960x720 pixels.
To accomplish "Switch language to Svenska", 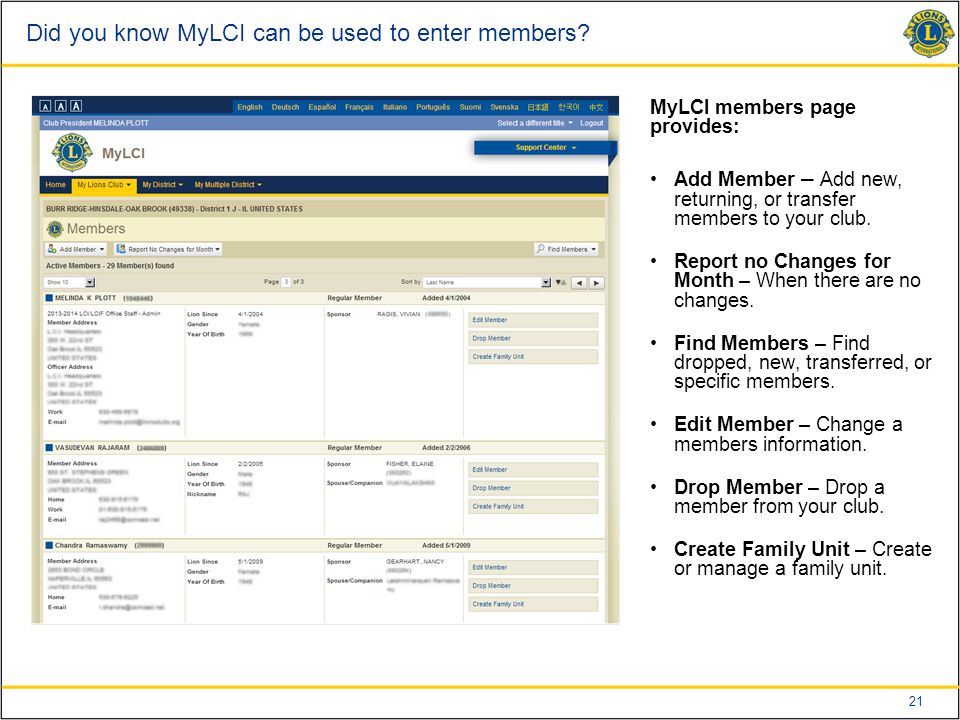I will [504, 107].
